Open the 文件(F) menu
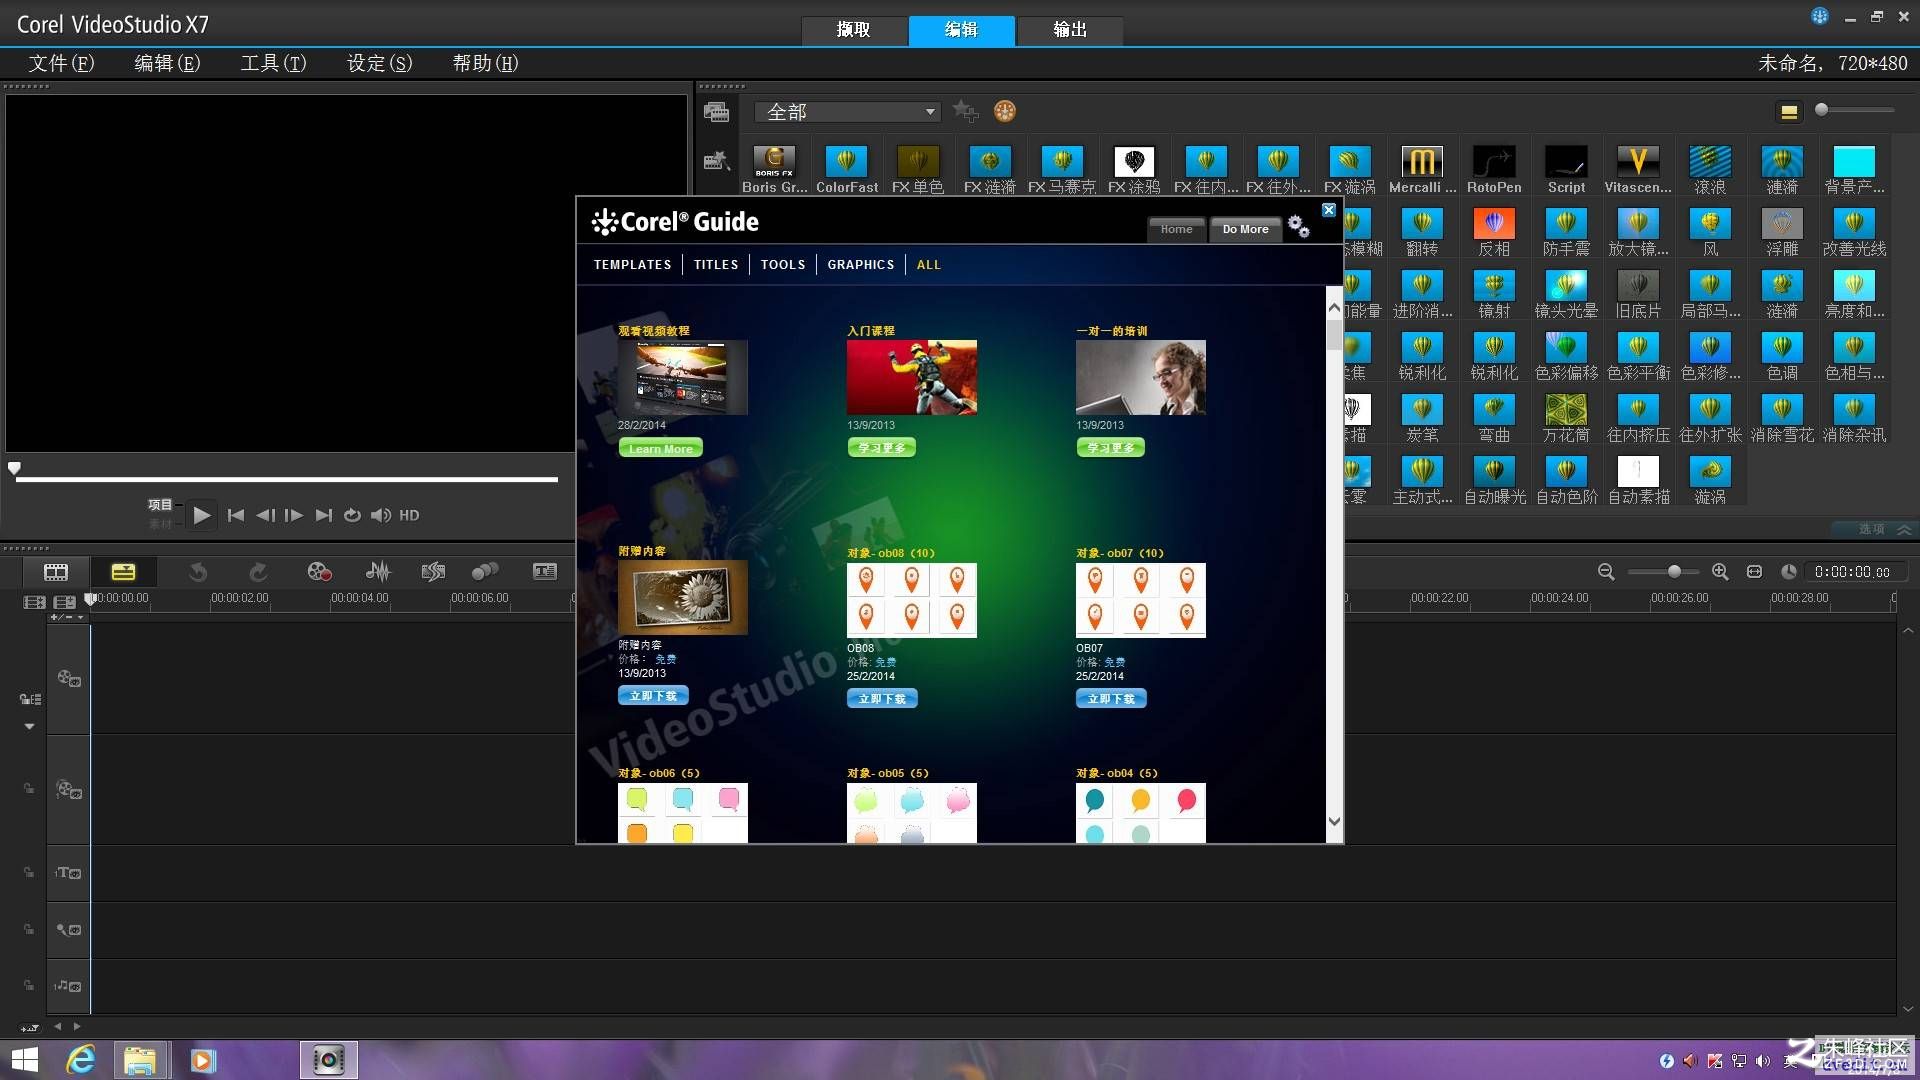This screenshot has width=1920, height=1080. pyautogui.click(x=61, y=63)
